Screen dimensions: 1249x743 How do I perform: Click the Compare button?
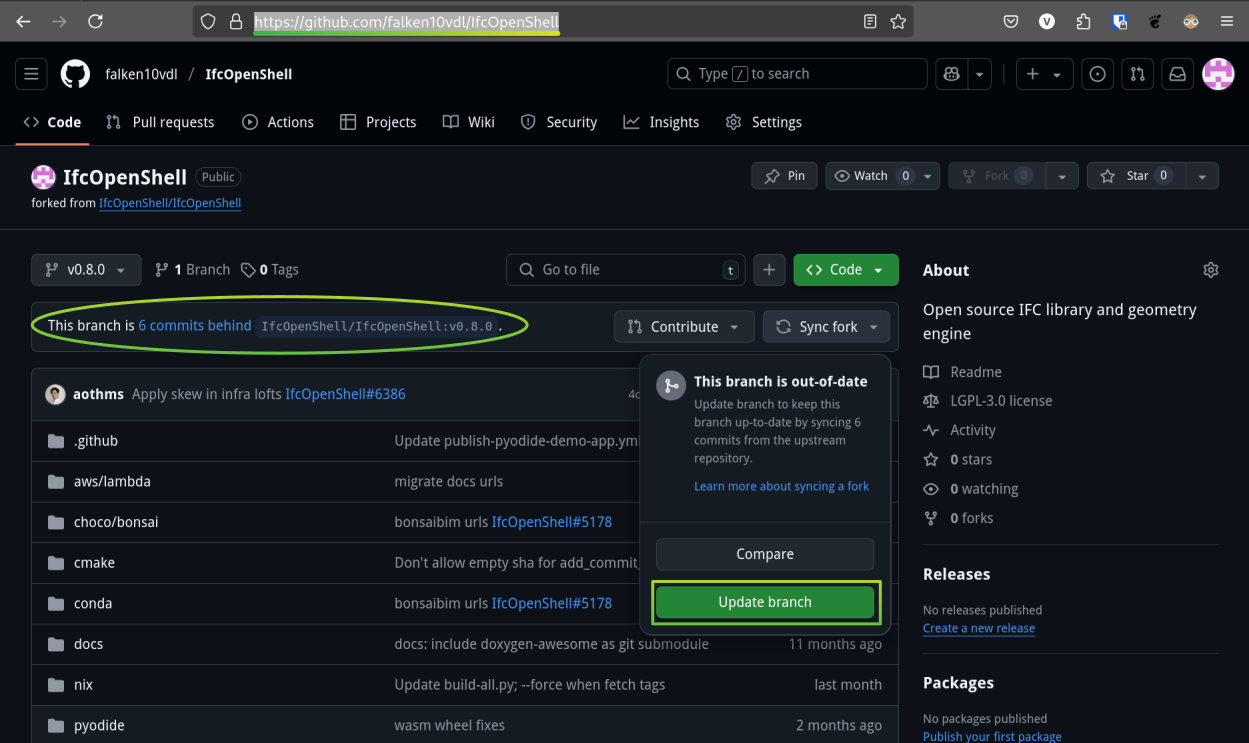pyautogui.click(x=765, y=554)
